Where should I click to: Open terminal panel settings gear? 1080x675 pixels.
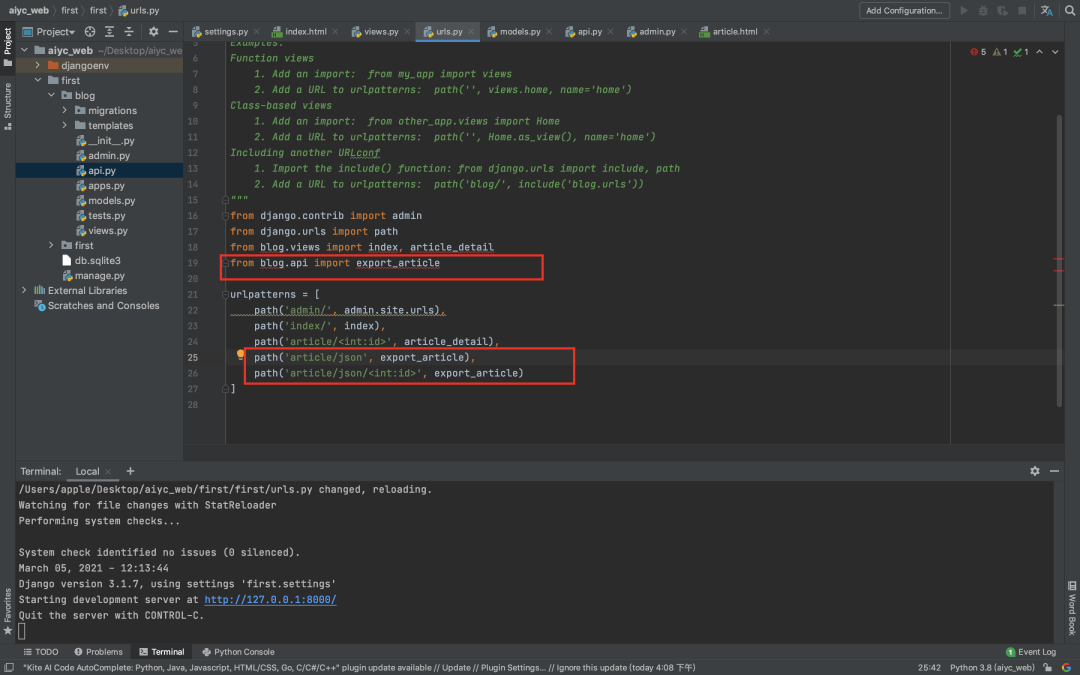coord(1035,471)
